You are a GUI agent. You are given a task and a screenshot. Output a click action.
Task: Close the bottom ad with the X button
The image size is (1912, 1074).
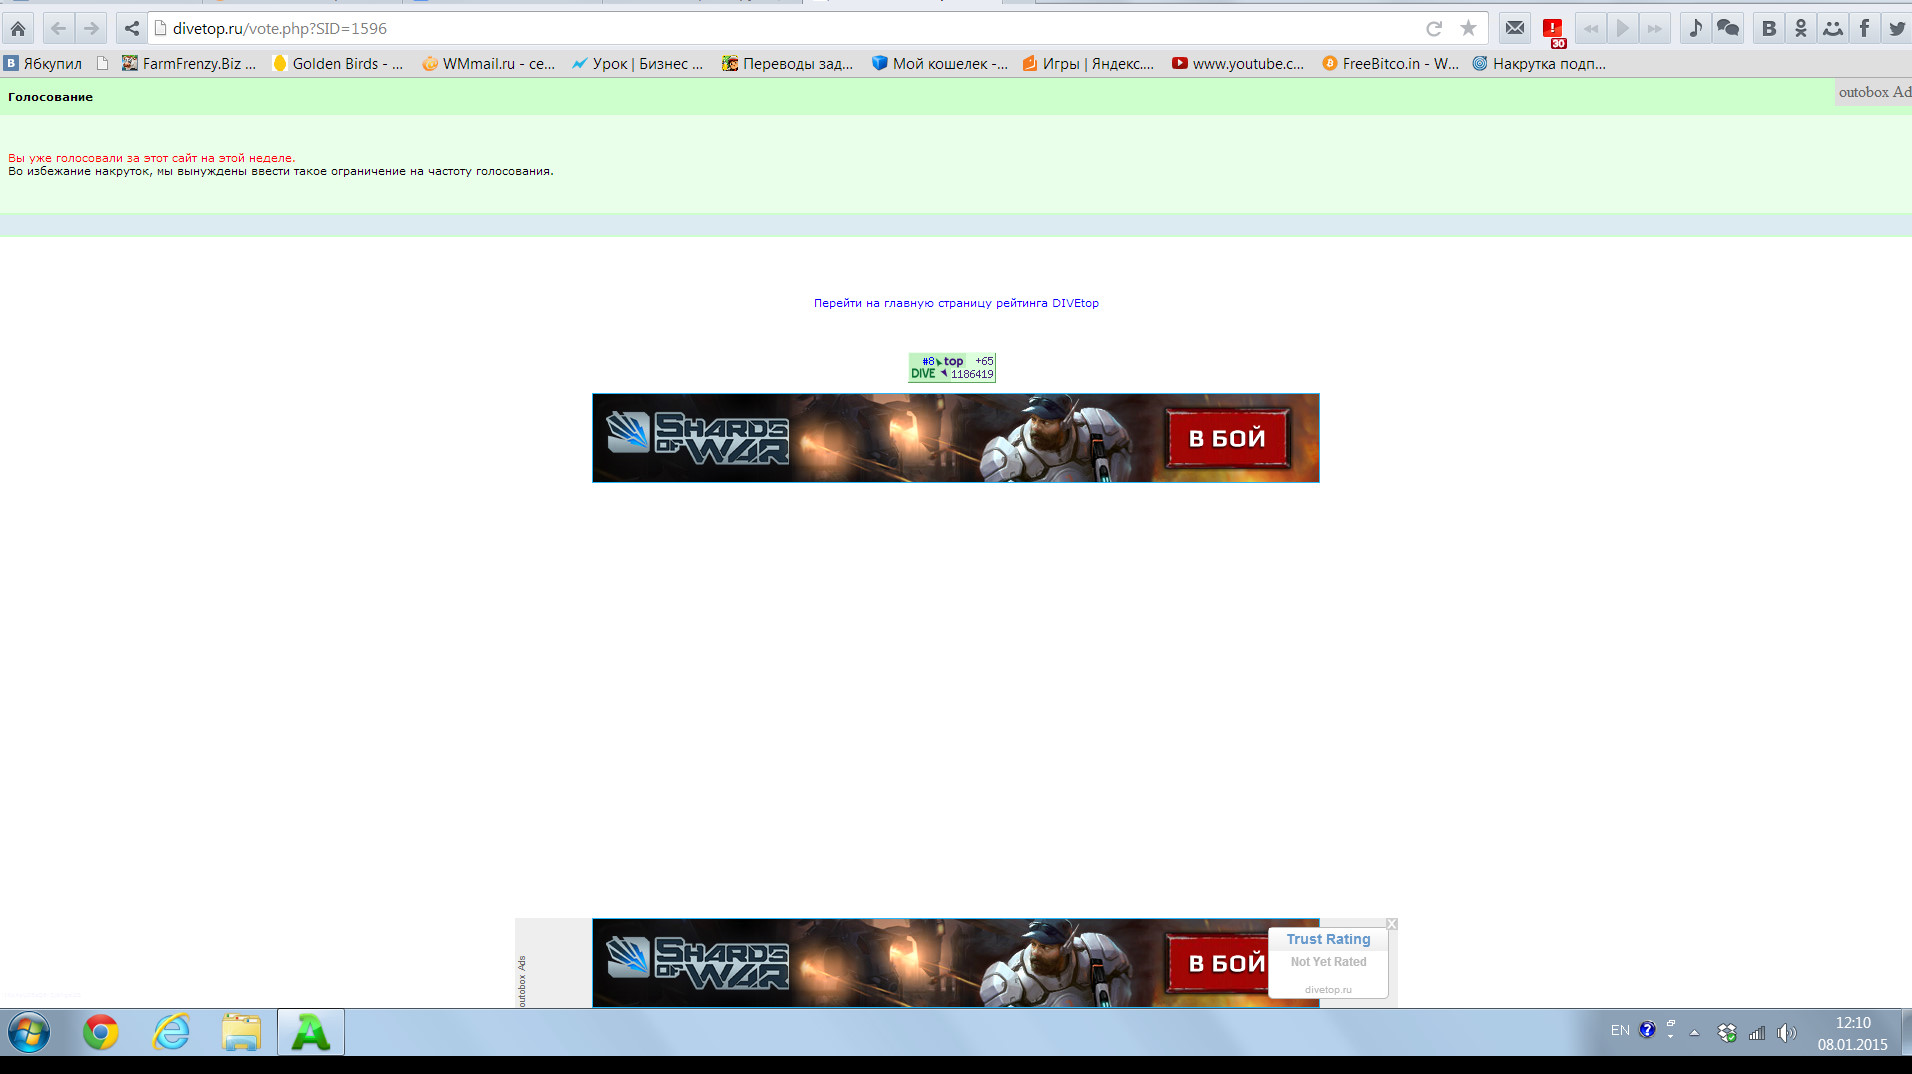coord(1391,924)
